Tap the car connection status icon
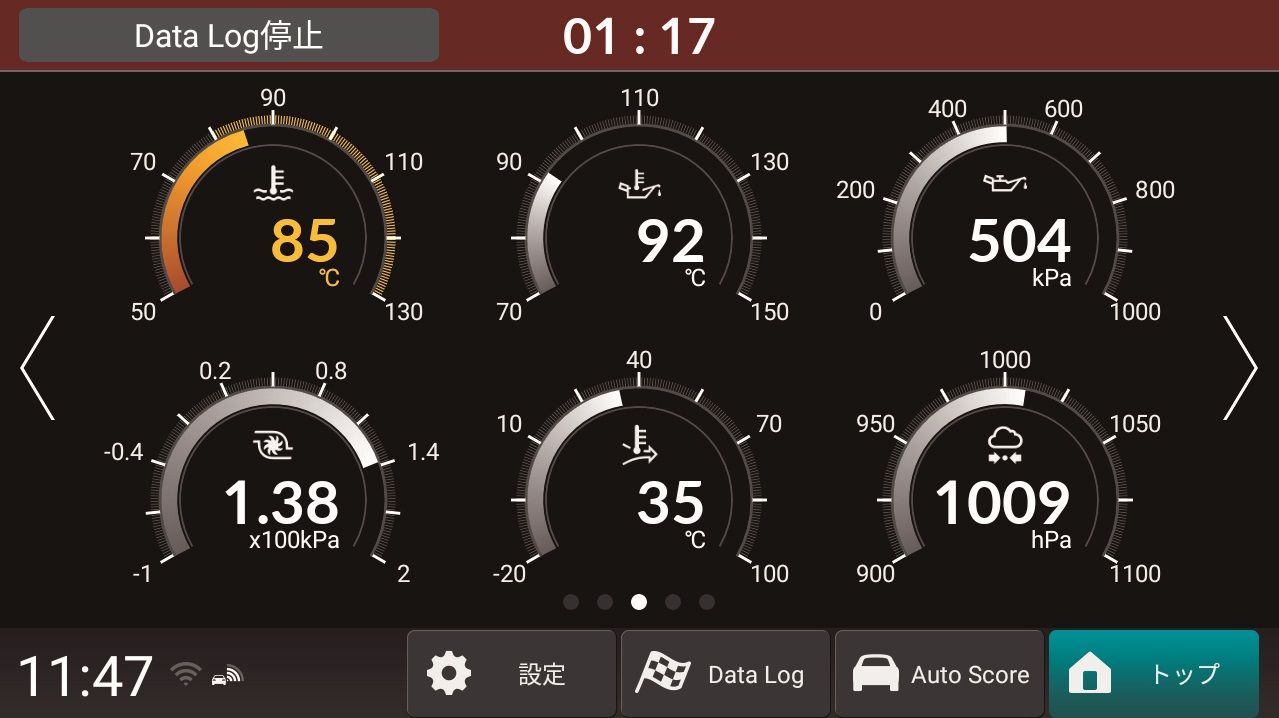 click(x=226, y=676)
